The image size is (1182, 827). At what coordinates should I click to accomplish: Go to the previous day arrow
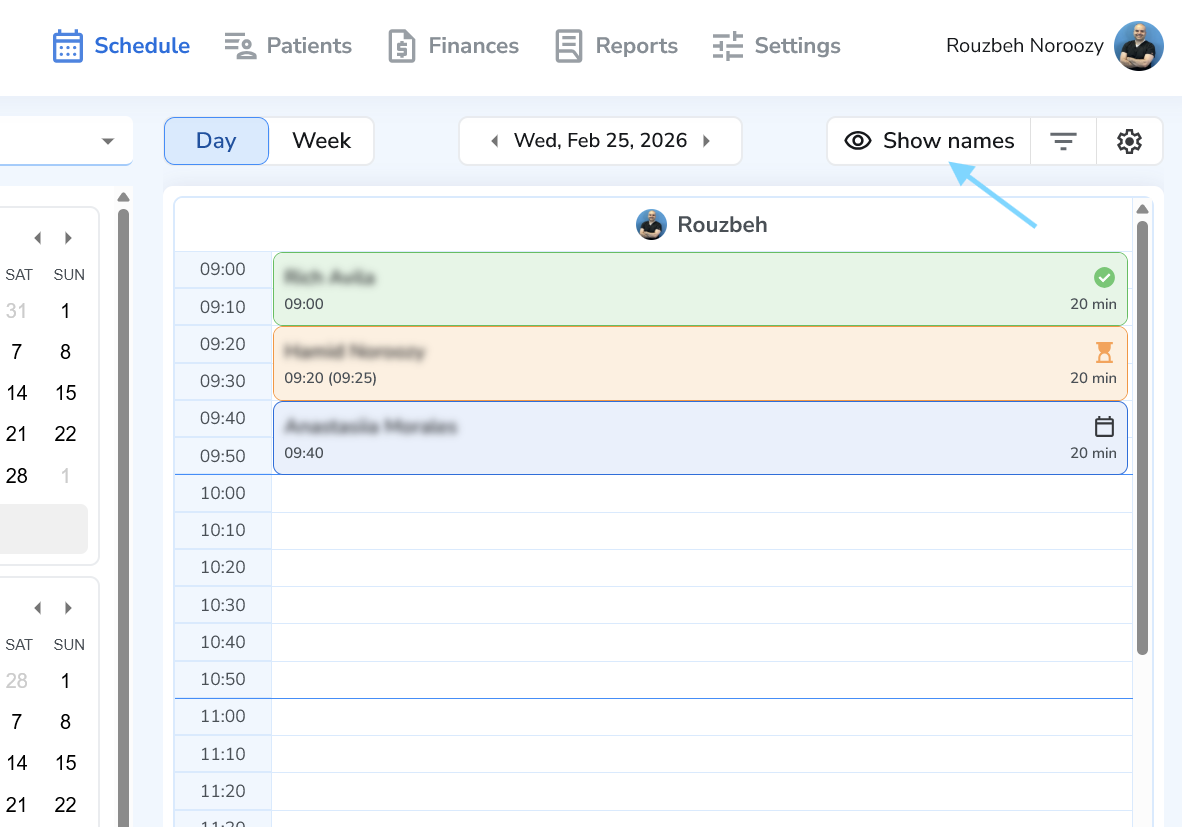(x=494, y=141)
